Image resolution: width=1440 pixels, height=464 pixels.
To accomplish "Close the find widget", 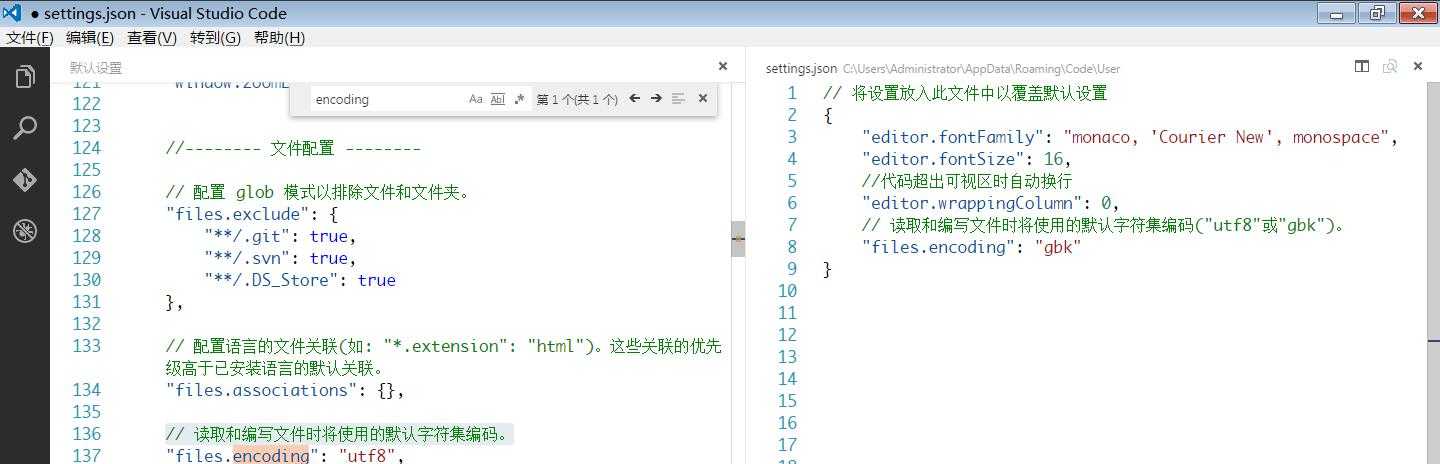I will tap(703, 99).
